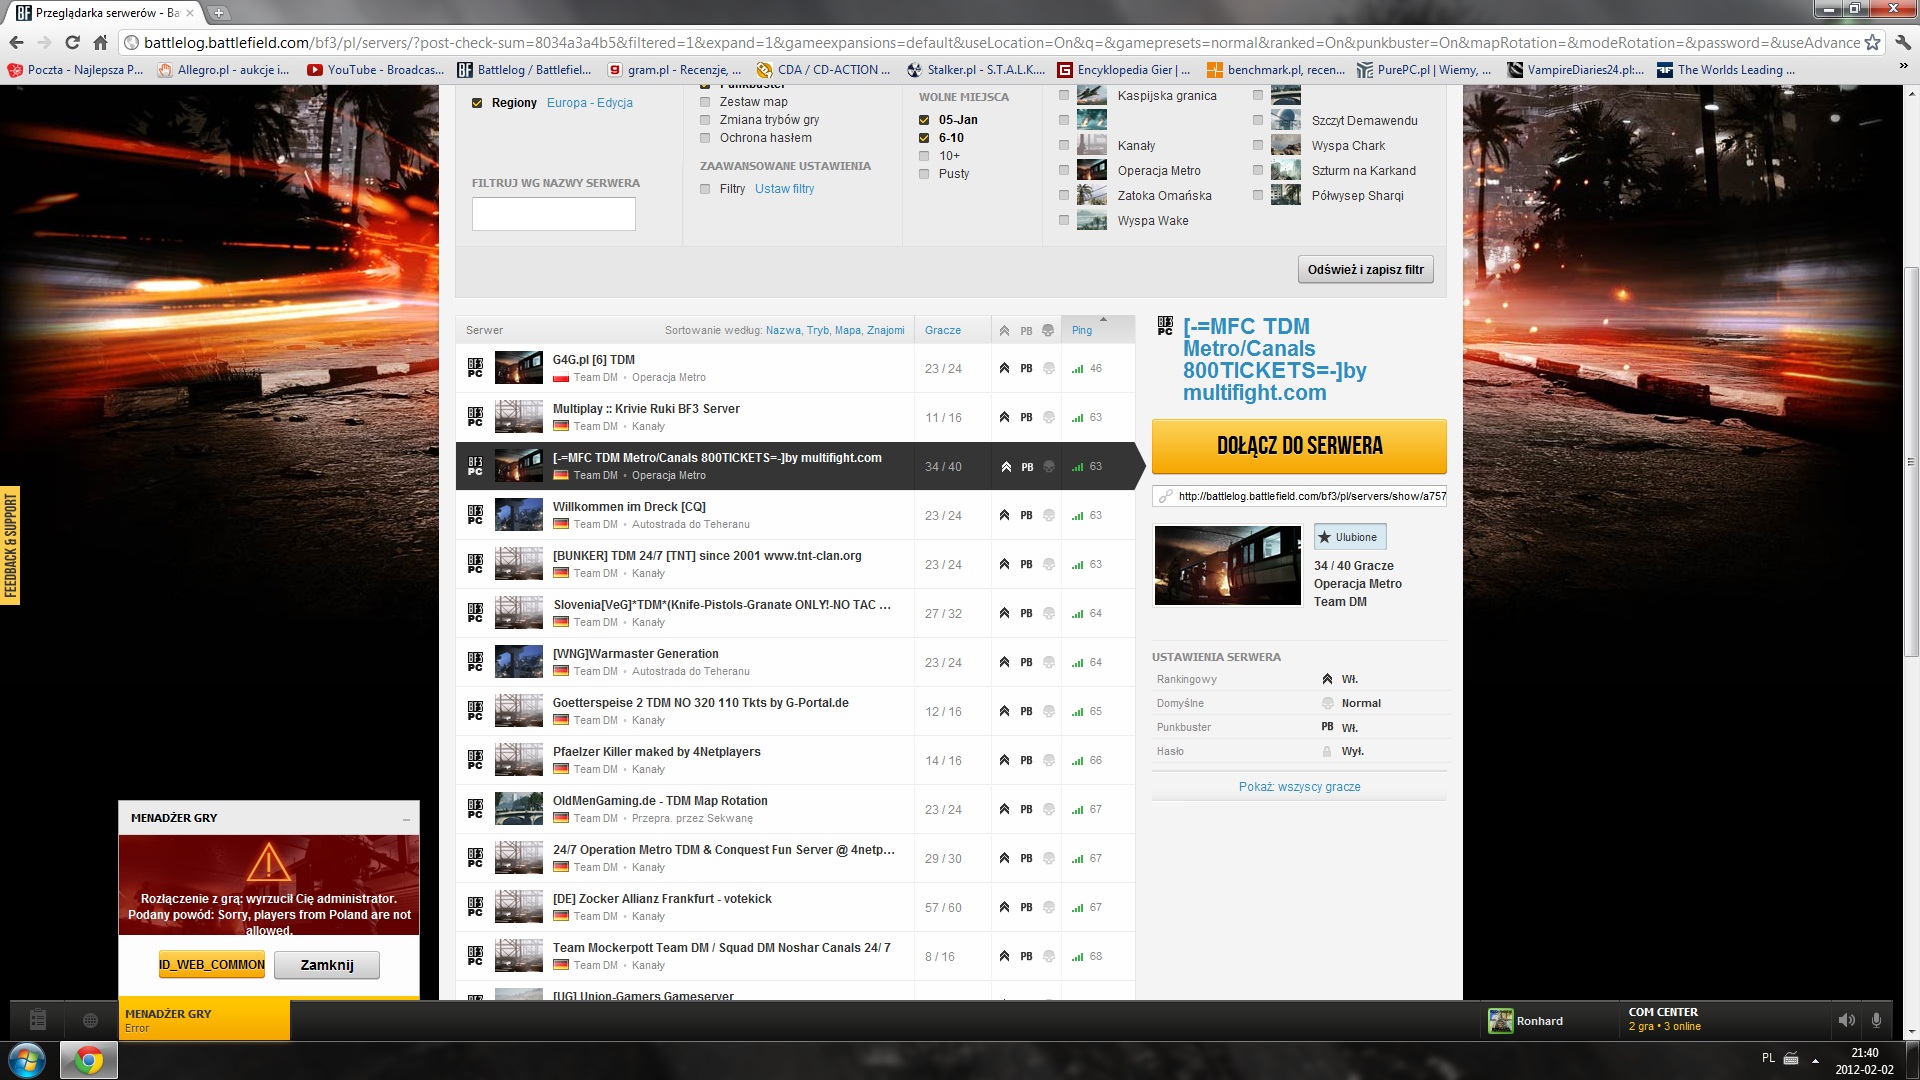This screenshot has width=1920, height=1080.
Task: Select Wyspa Chark map checkbox
Action: click(1258, 146)
